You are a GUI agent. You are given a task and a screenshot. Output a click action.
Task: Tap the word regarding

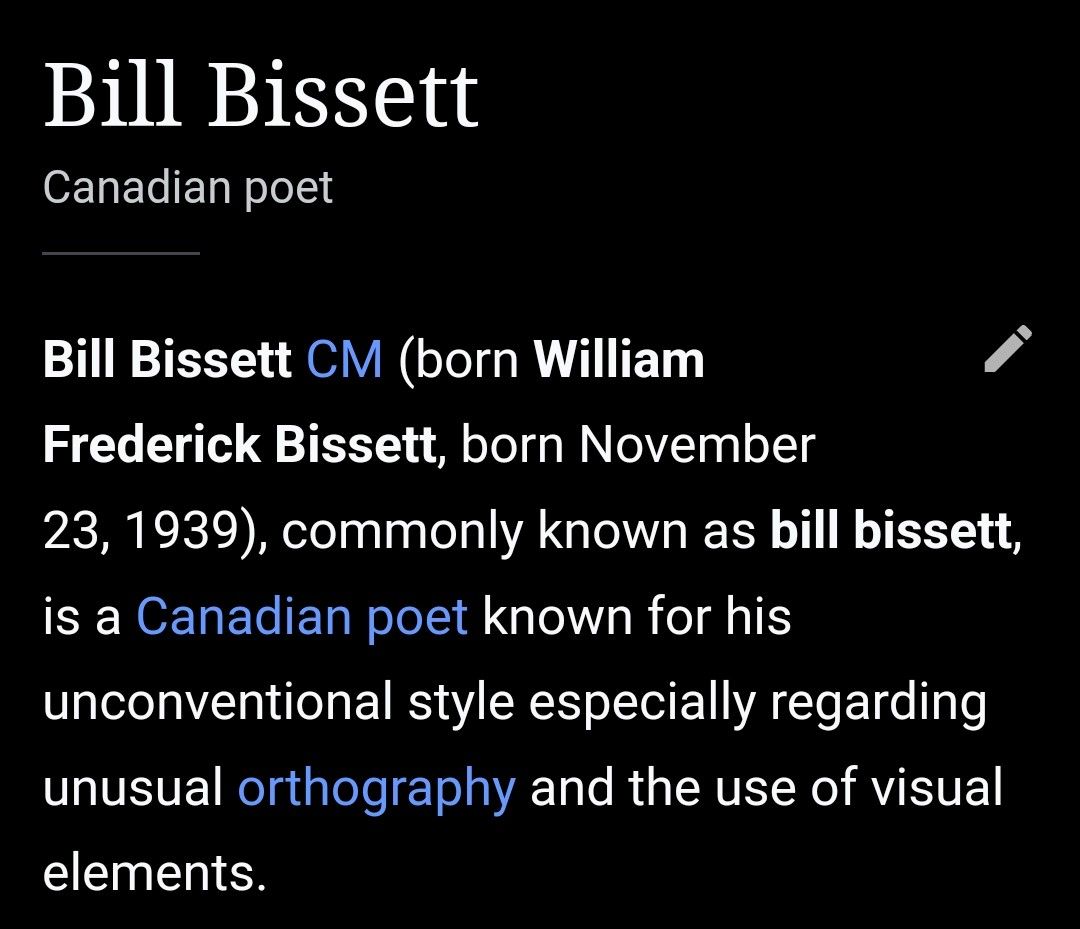point(879,703)
